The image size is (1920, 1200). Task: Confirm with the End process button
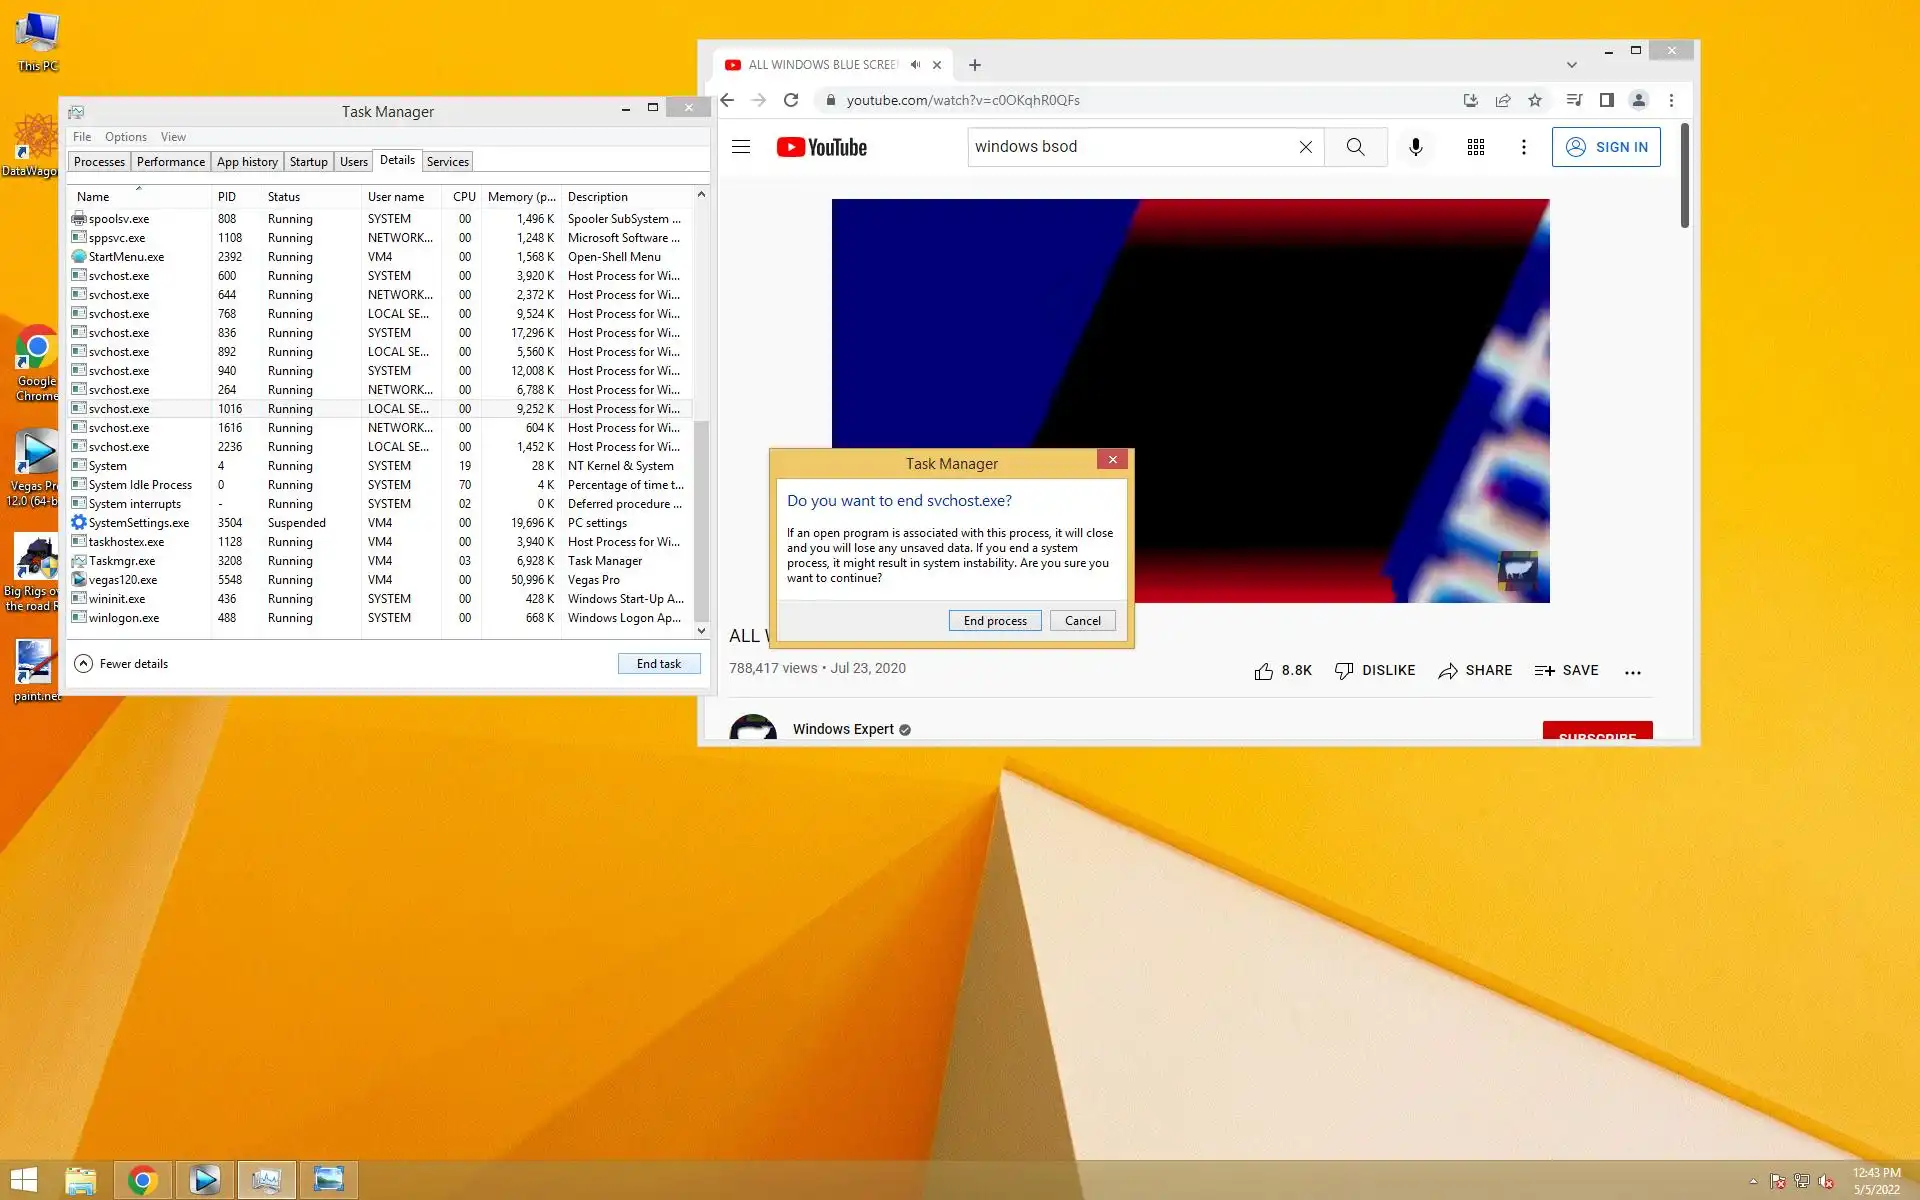click(994, 621)
